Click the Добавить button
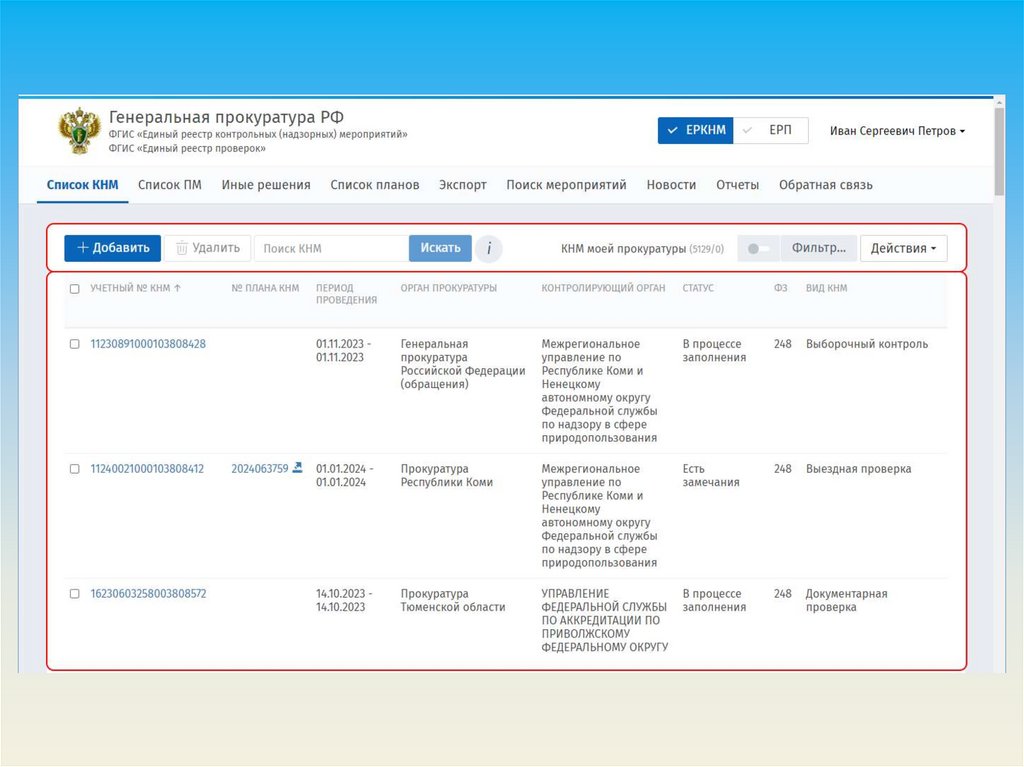Image resolution: width=1024 pixels, height=767 pixels. pyautogui.click(x=112, y=248)
